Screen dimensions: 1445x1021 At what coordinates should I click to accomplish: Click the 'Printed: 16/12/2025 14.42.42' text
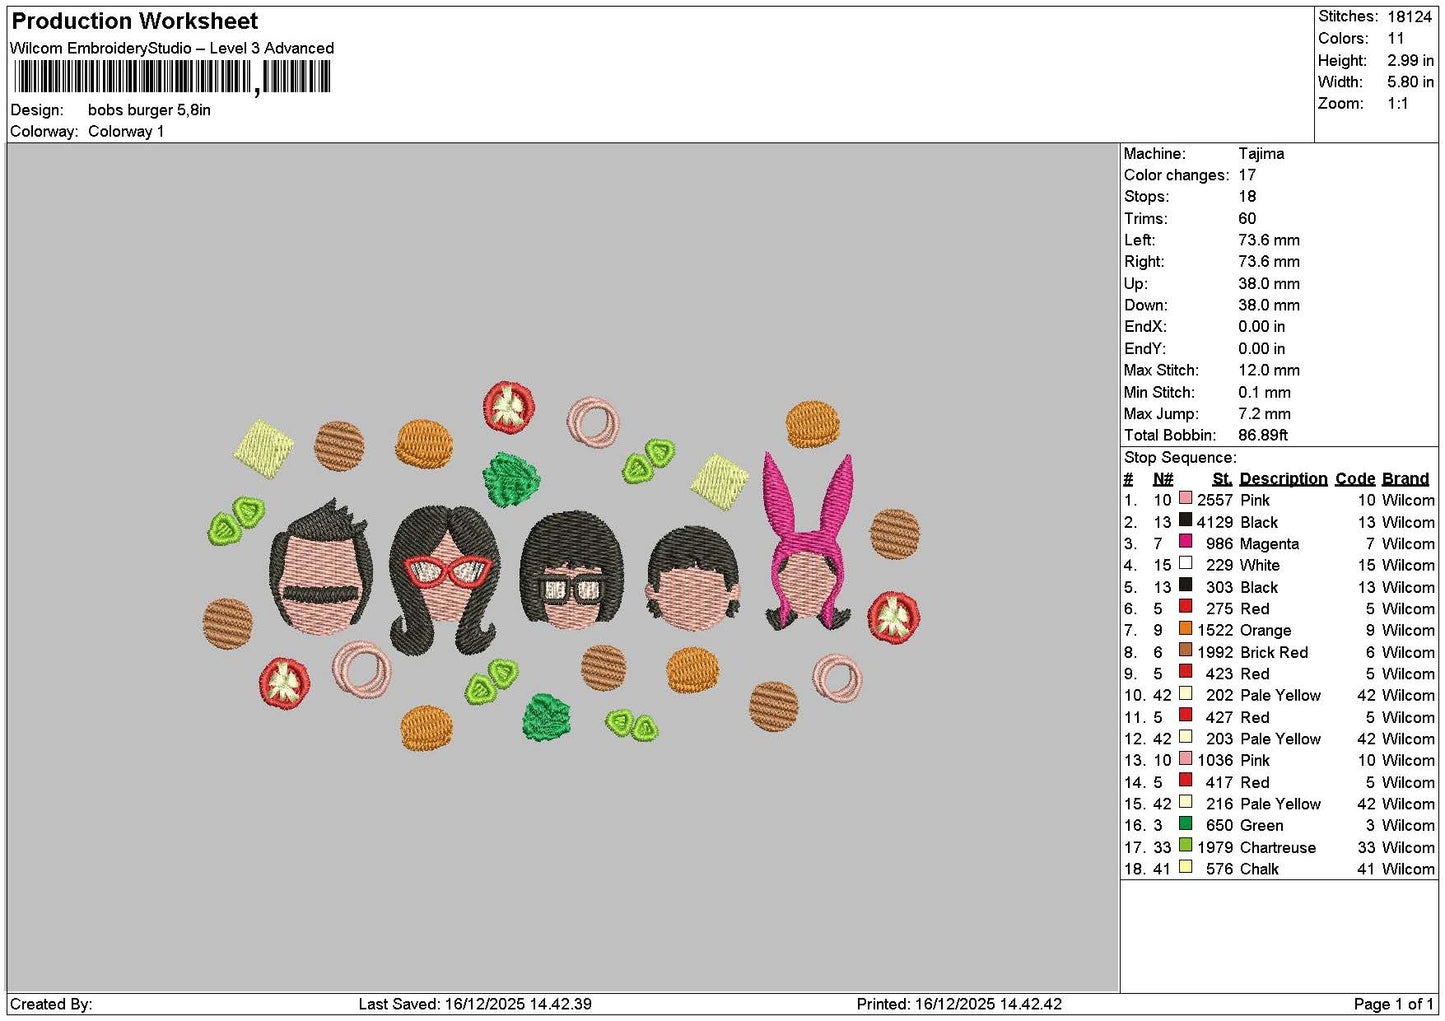click(959, 1004)
